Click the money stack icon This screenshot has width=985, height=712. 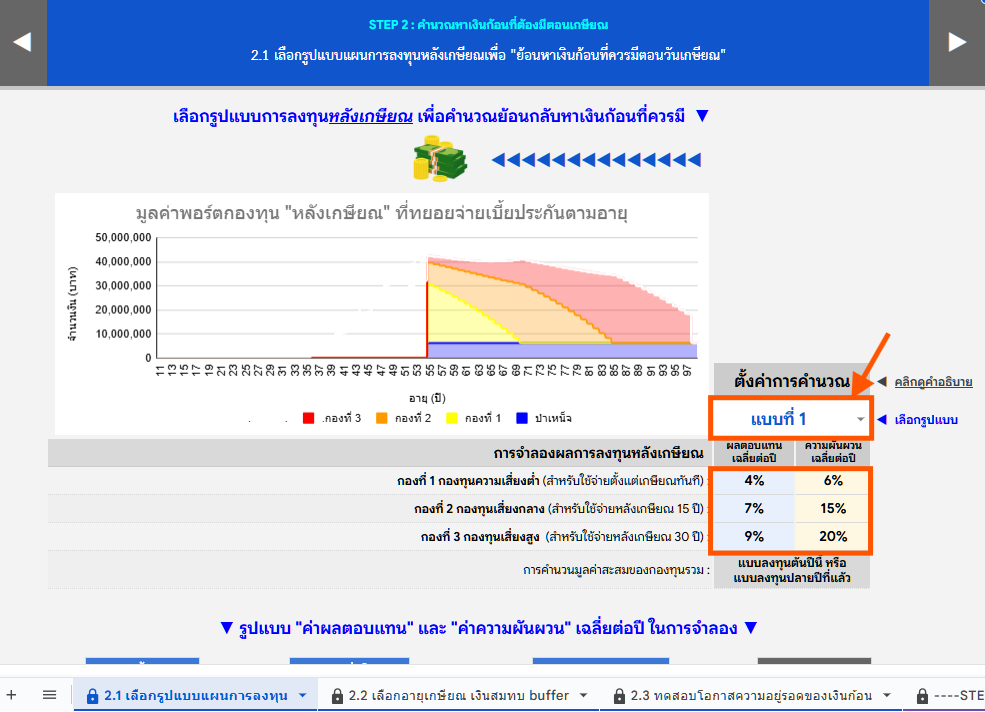pos(440,159)
